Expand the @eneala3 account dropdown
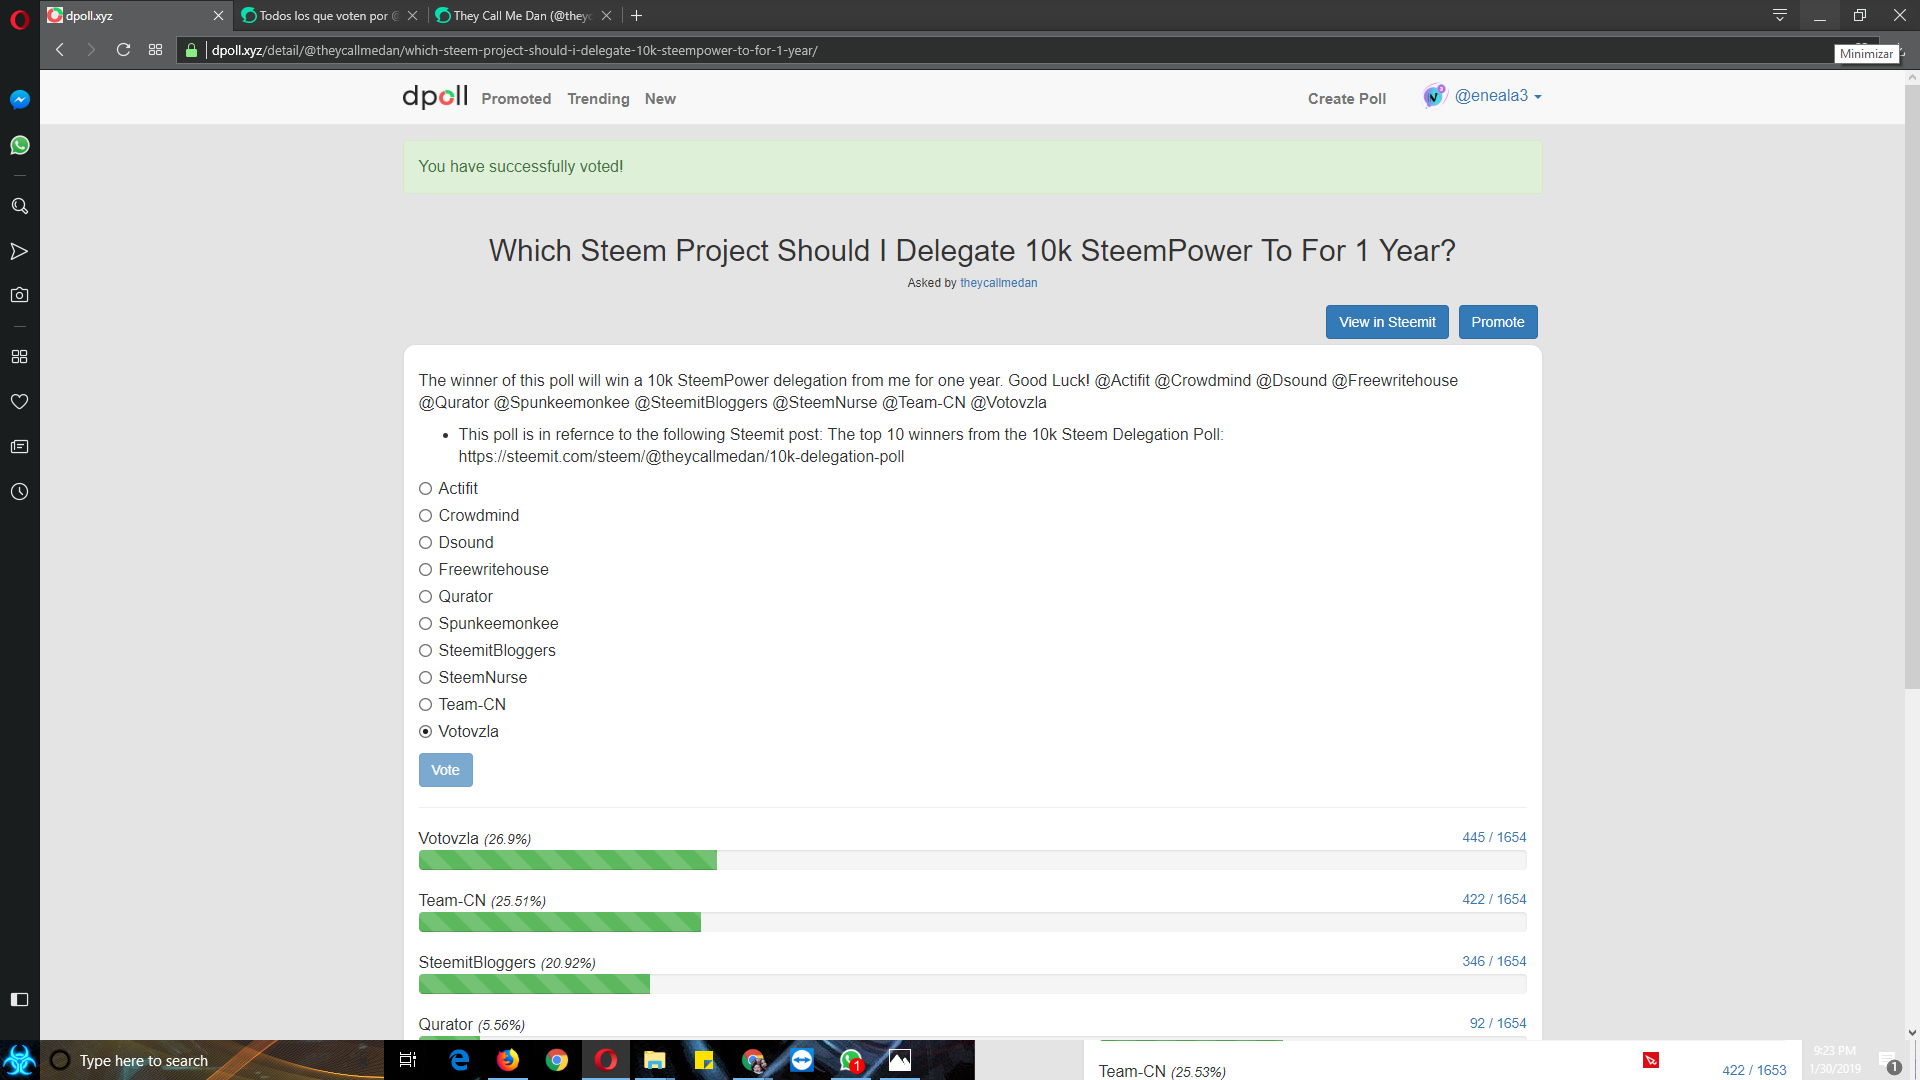 [1496, 96]
